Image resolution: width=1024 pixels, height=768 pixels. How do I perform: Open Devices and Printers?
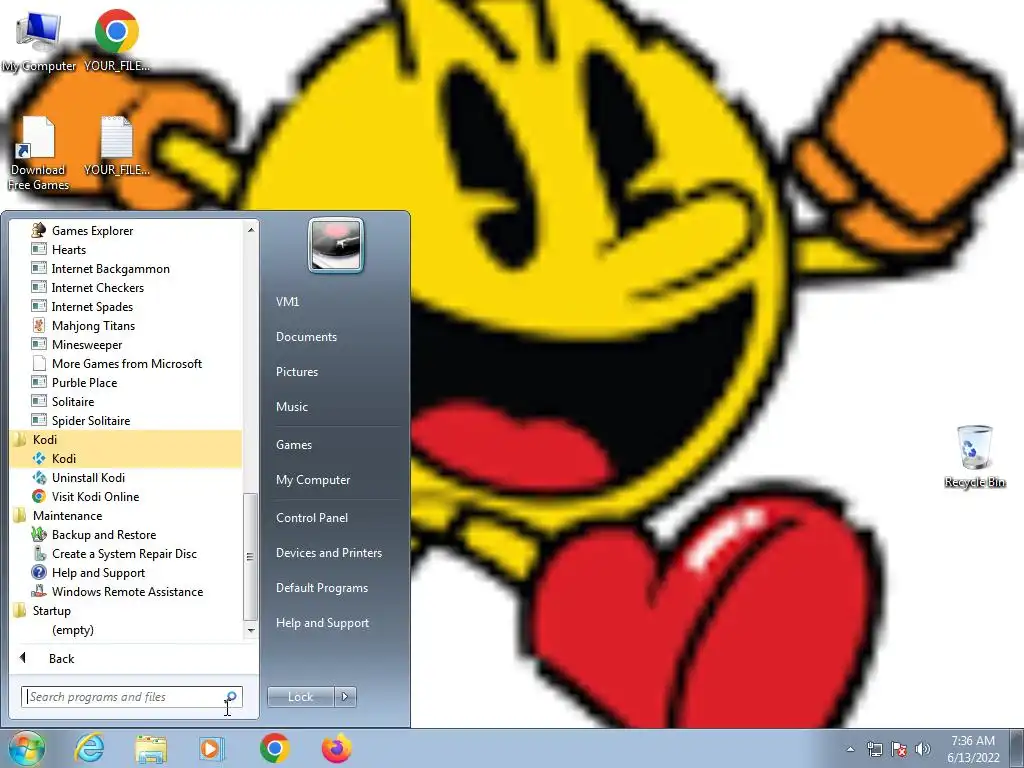328,552
